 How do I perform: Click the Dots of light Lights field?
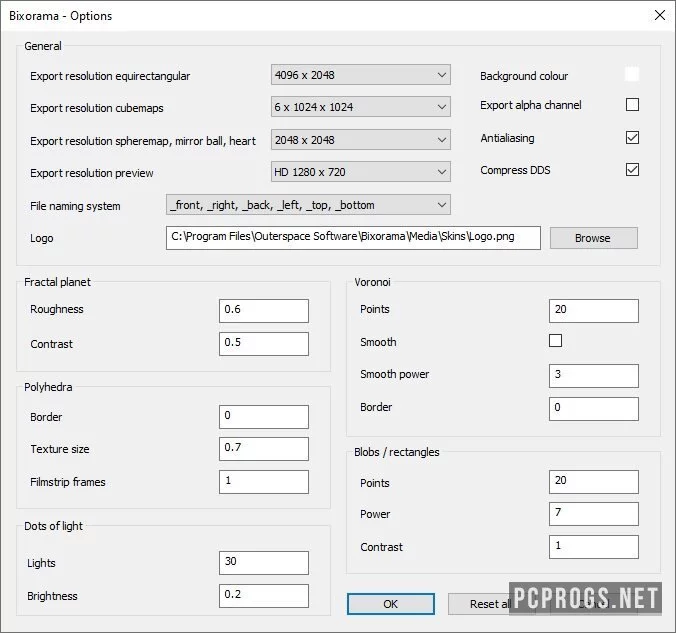point(264,563)
